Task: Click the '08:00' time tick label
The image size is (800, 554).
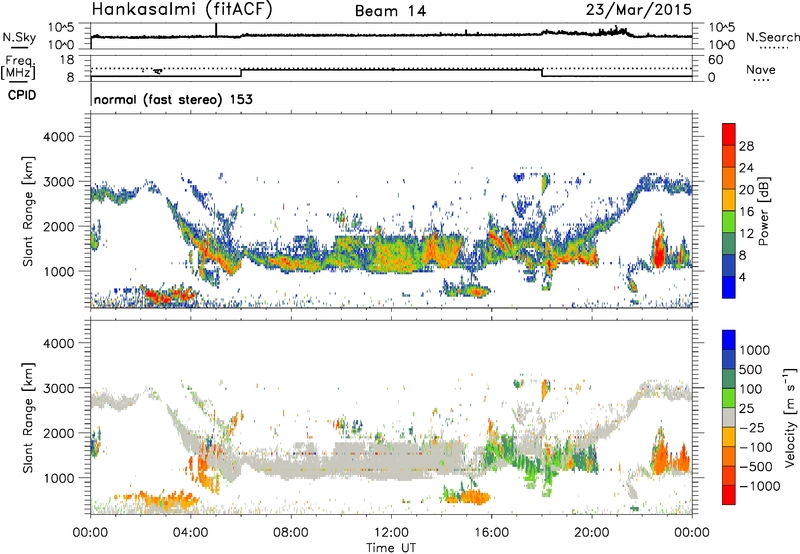Action: pos(291,533)
